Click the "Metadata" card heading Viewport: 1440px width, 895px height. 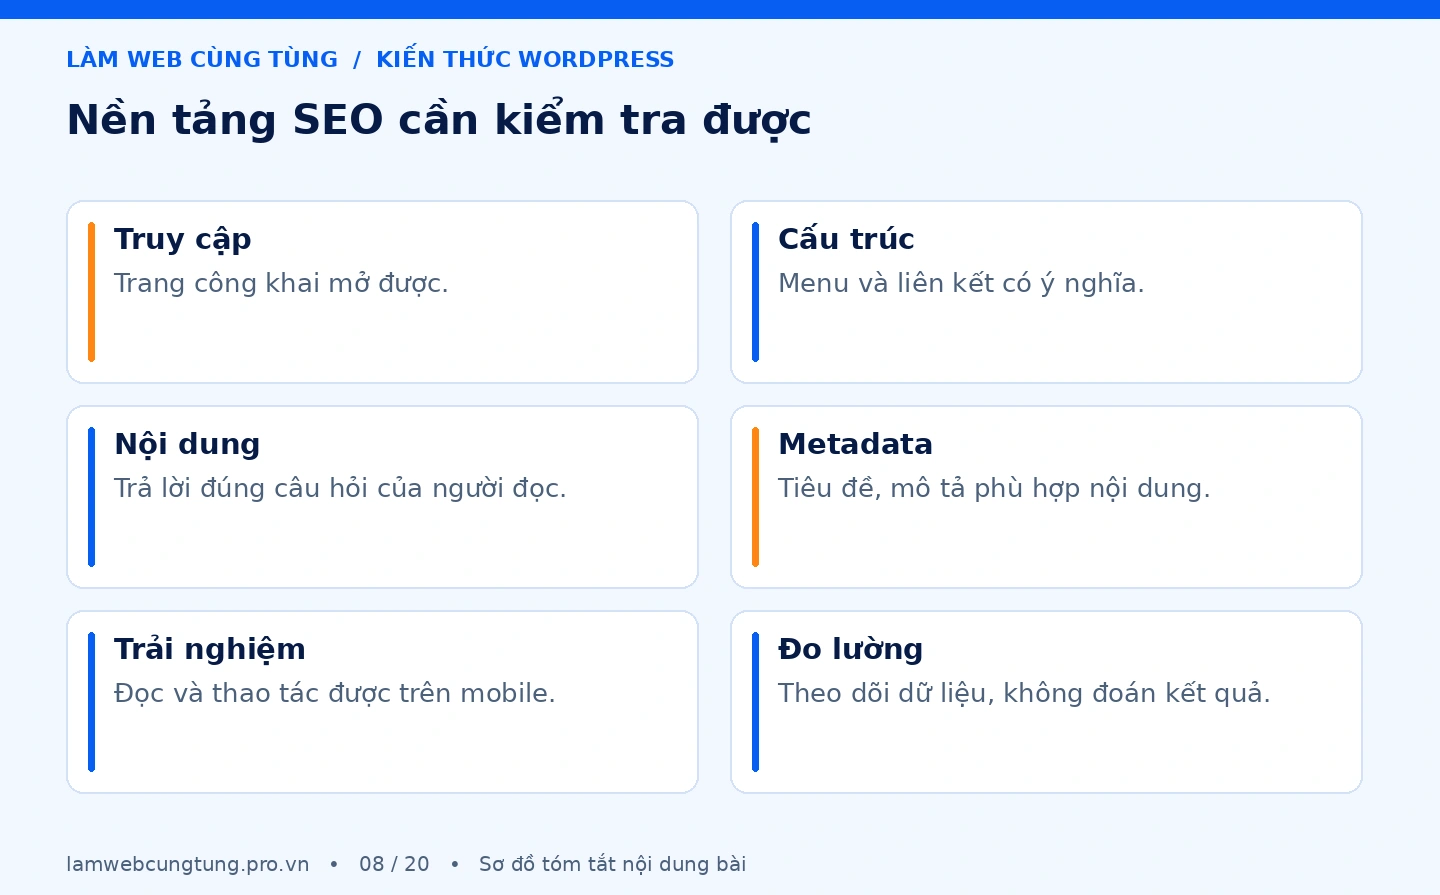[855, 444]
